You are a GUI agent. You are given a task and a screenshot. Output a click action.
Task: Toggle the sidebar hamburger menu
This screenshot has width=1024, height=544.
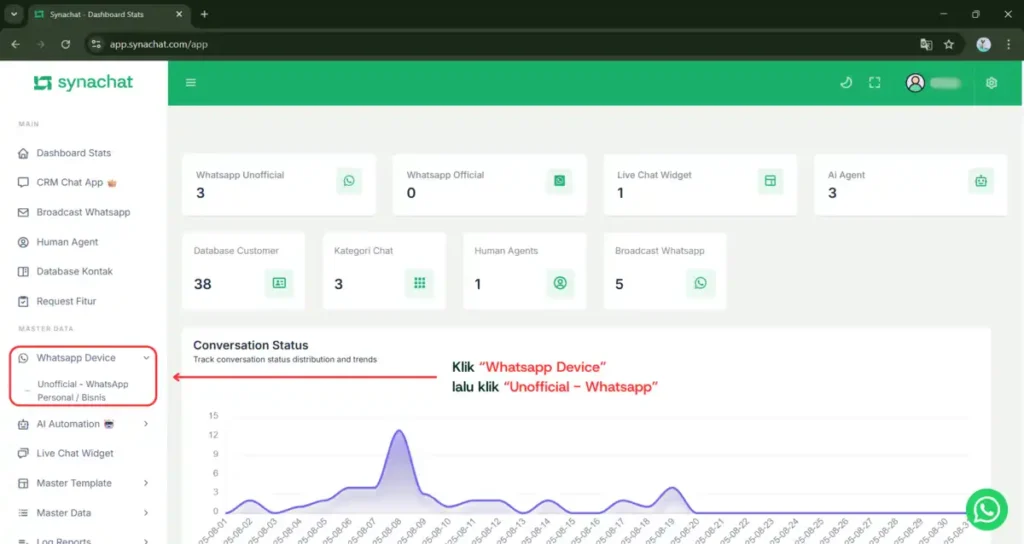(191, 82)
